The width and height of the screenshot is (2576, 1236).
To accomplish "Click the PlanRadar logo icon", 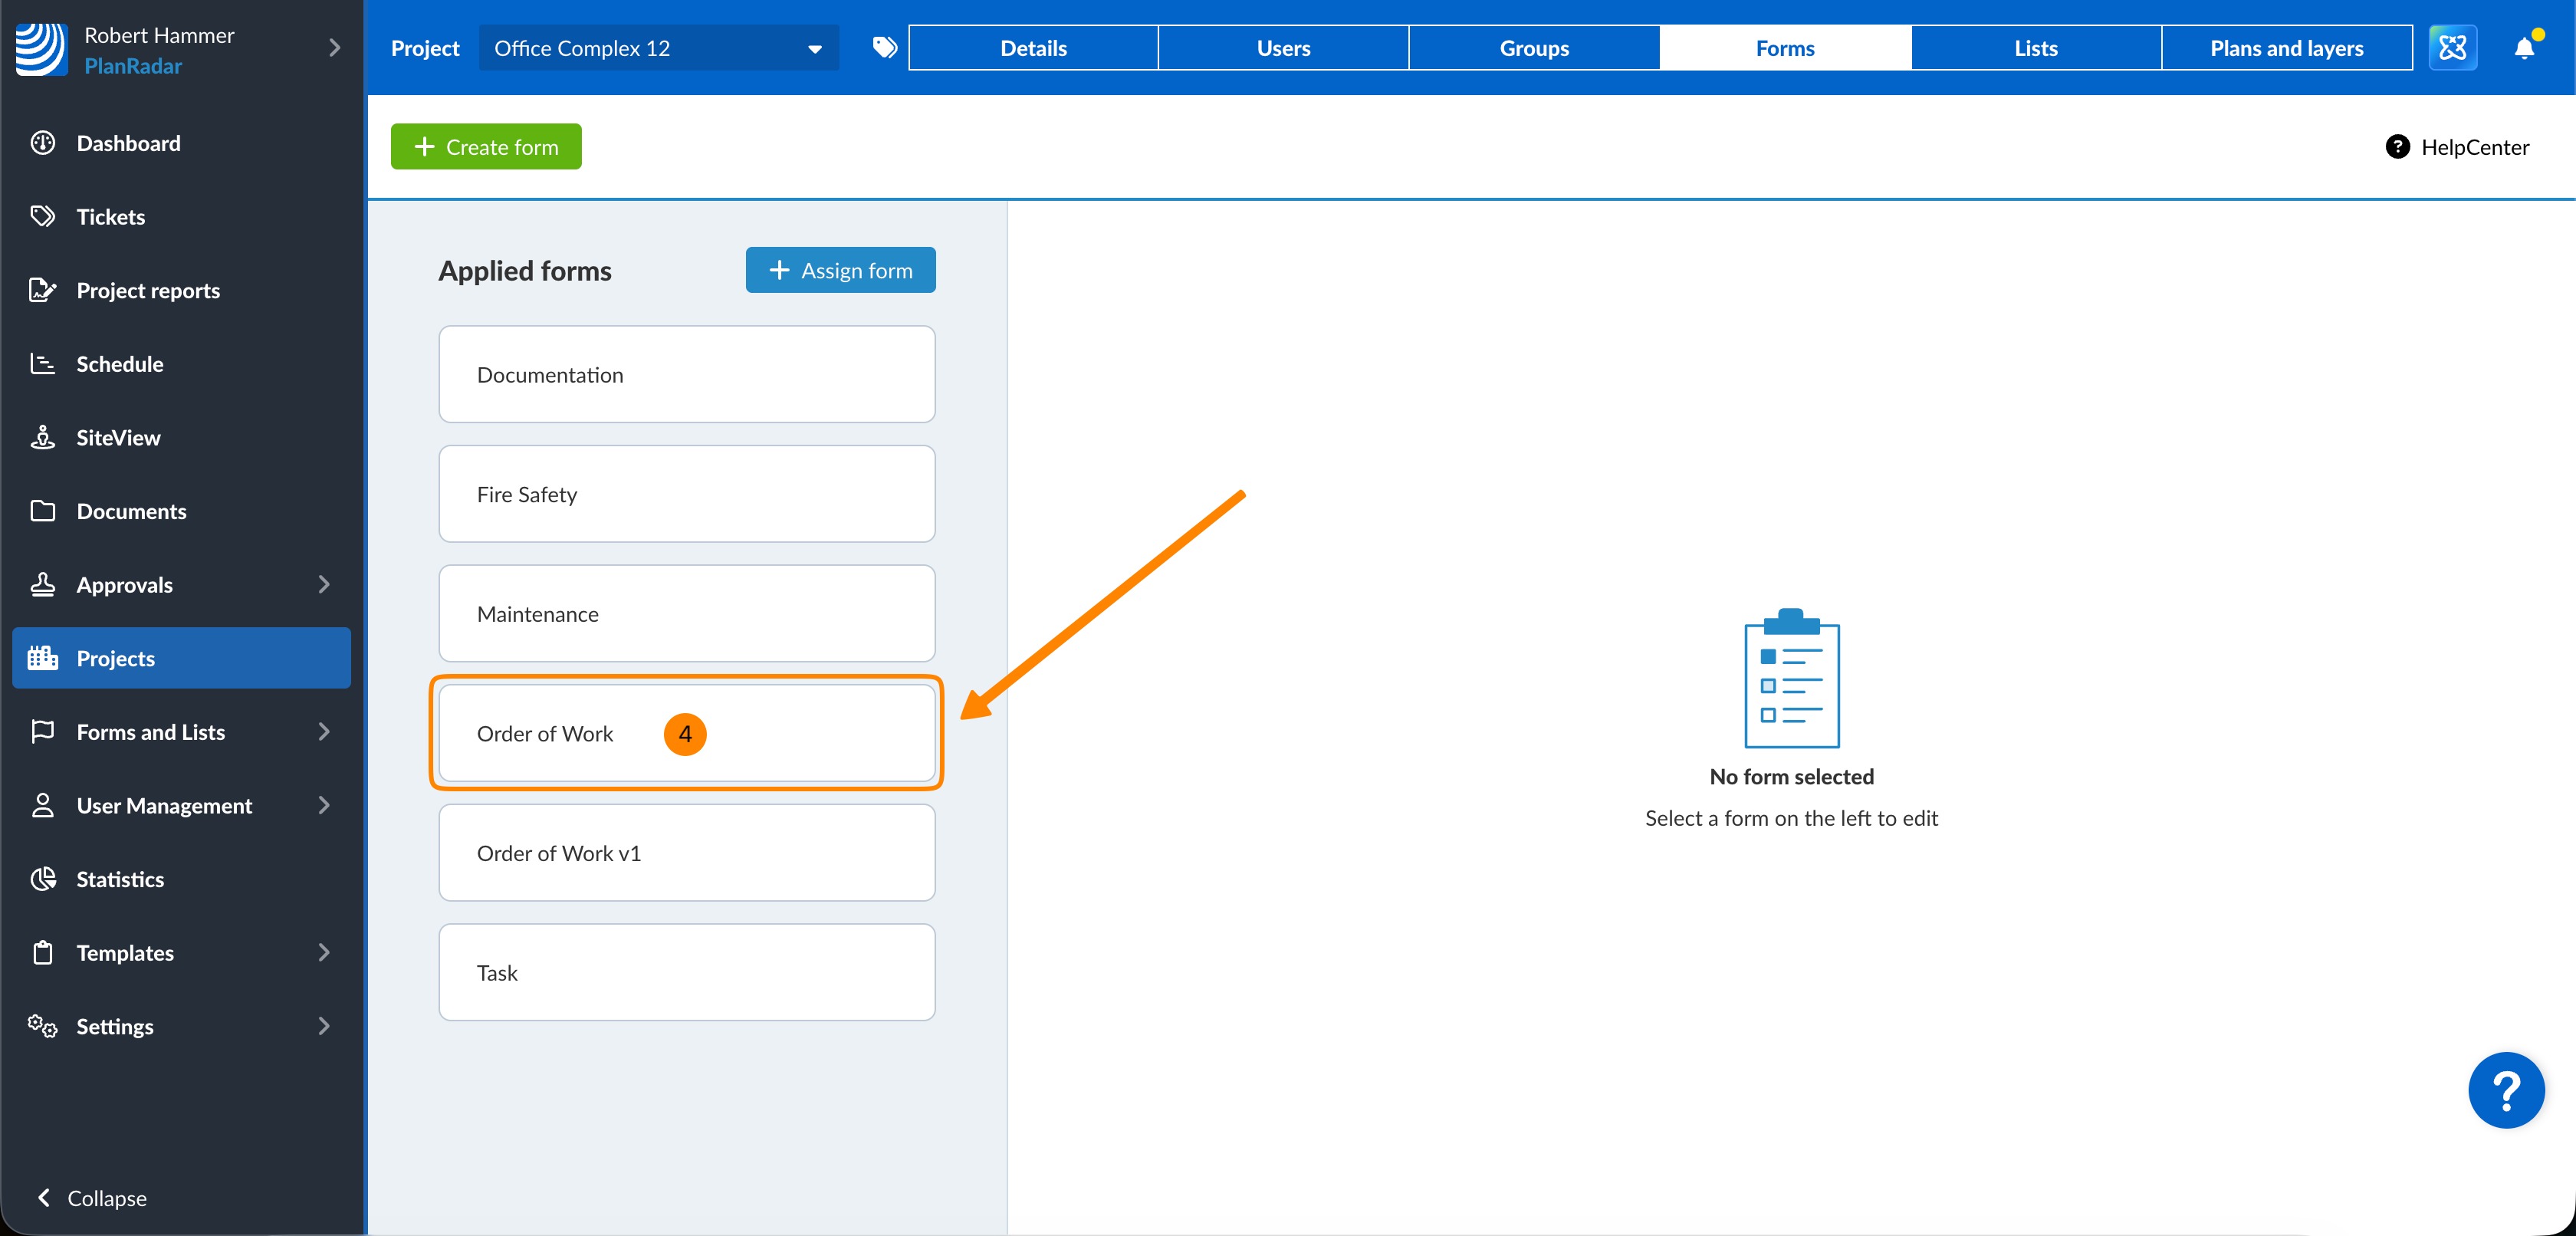I will click(41, 49).
